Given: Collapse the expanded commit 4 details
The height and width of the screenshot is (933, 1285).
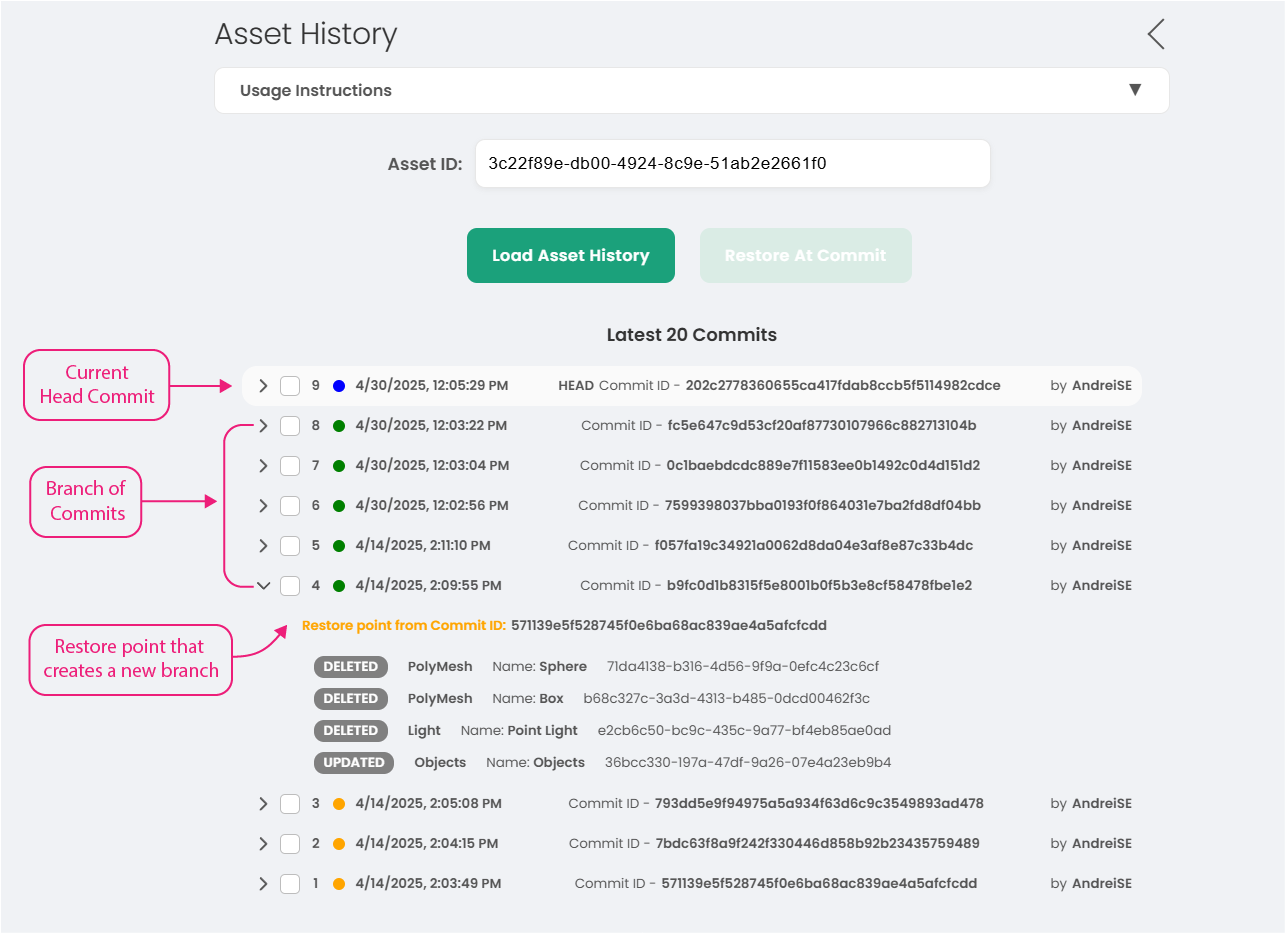Looking at the screenshot, I should pos(264,586).
